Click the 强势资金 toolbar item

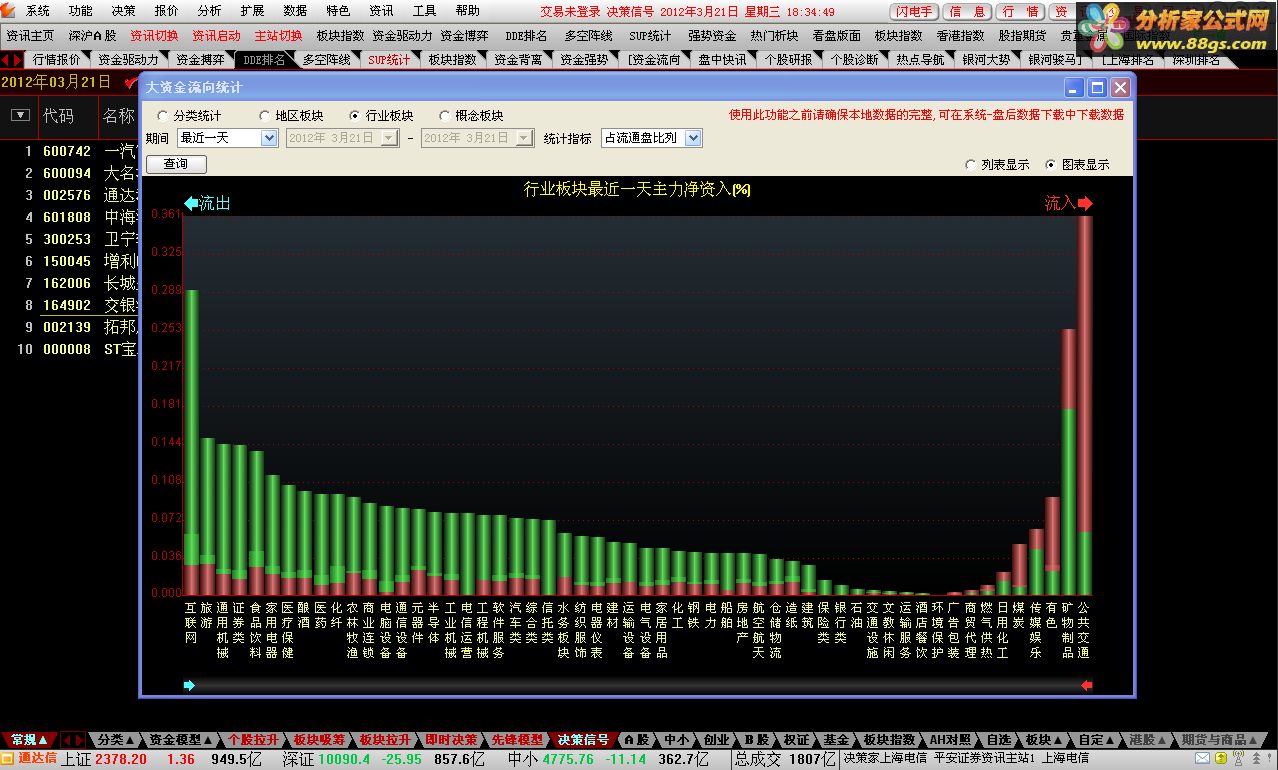712,35
